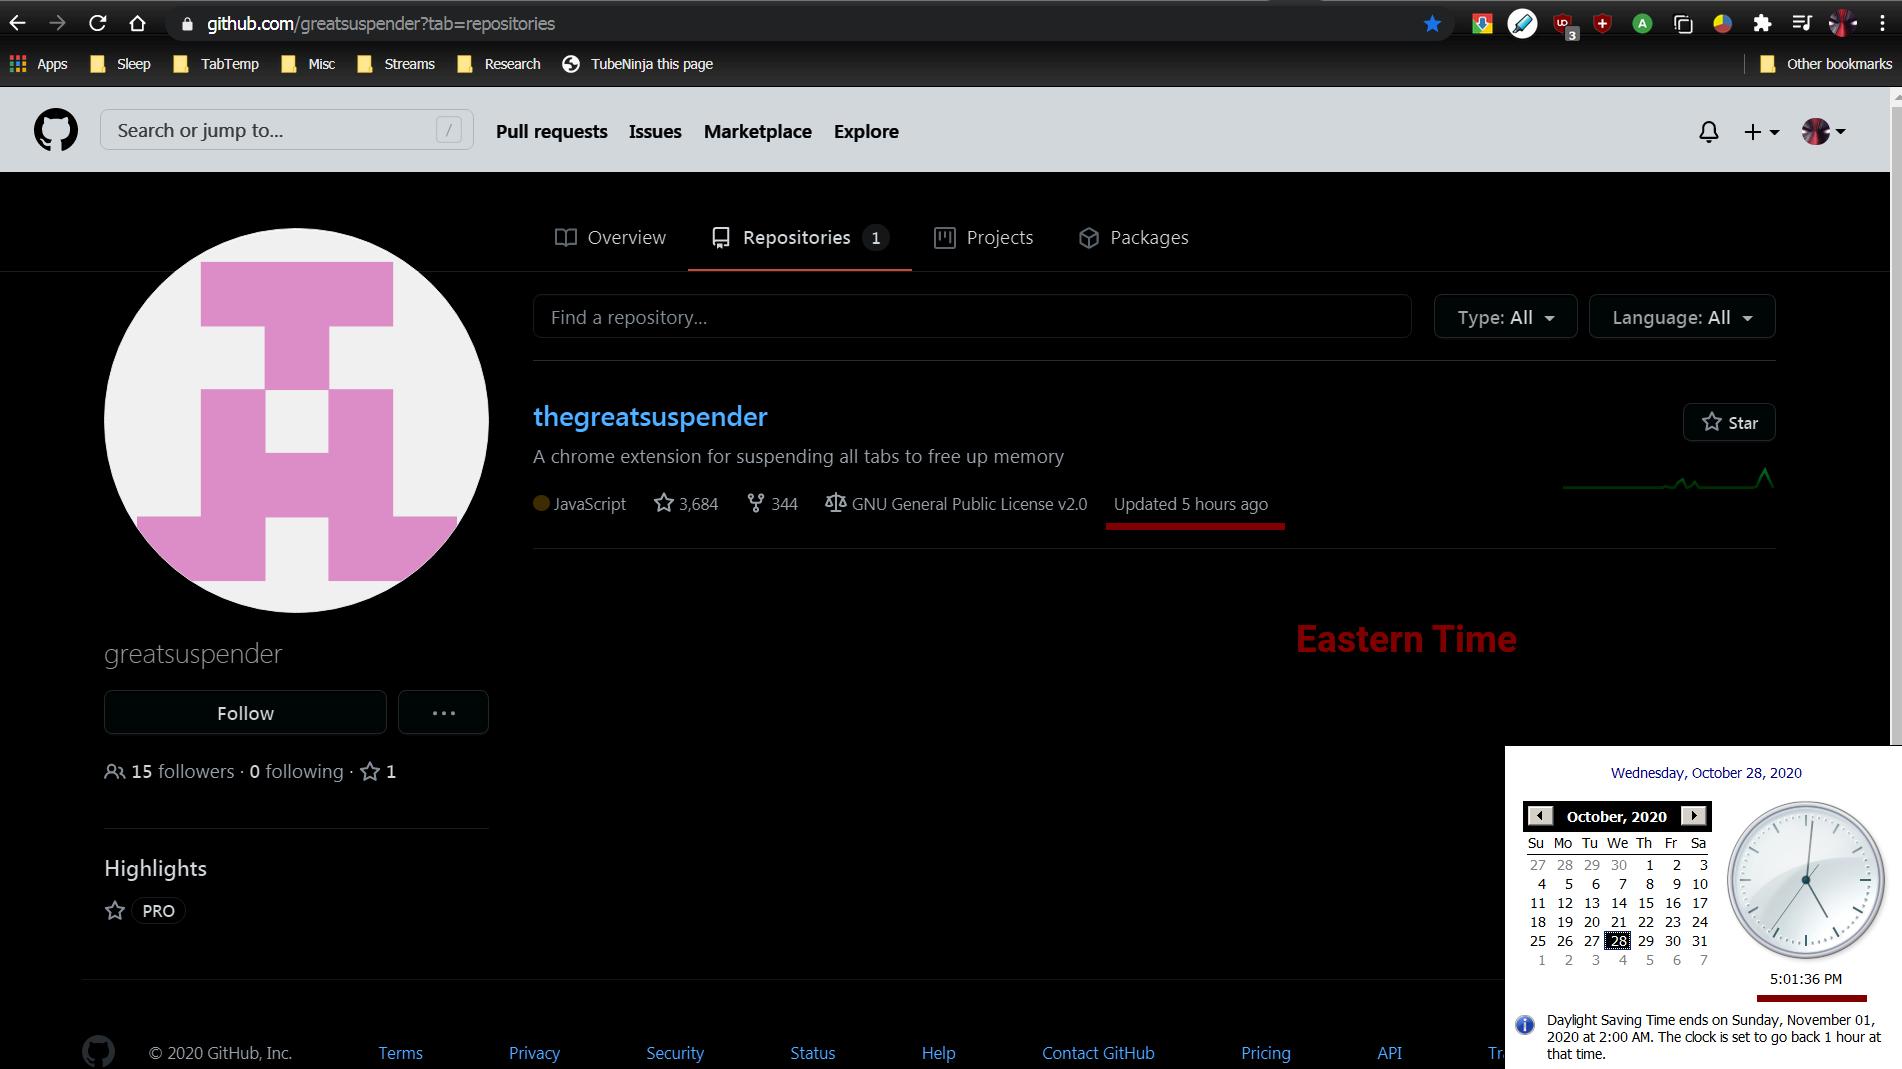The image size is (1902, 1069).
Task: Open the extensions puzzle piece icon
Action: [x=1762, y=23]
